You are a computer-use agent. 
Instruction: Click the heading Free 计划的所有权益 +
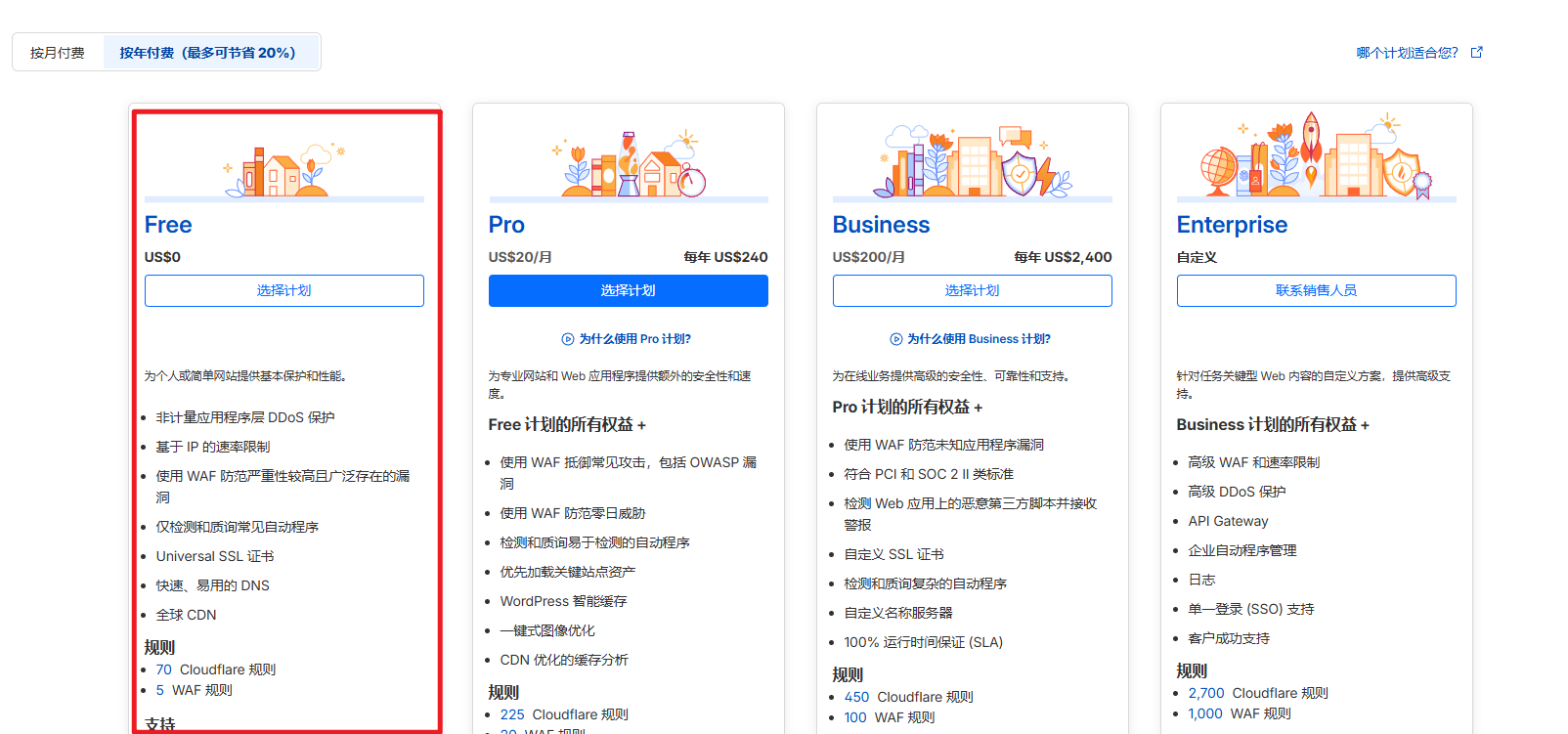[x=567, y=425]
